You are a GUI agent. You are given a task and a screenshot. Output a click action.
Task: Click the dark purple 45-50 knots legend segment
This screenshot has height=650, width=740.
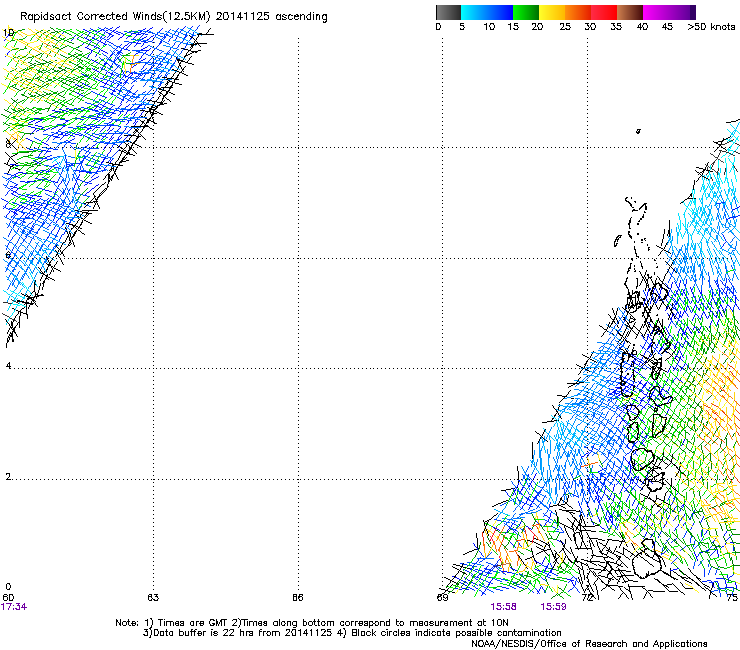point(682,12)
